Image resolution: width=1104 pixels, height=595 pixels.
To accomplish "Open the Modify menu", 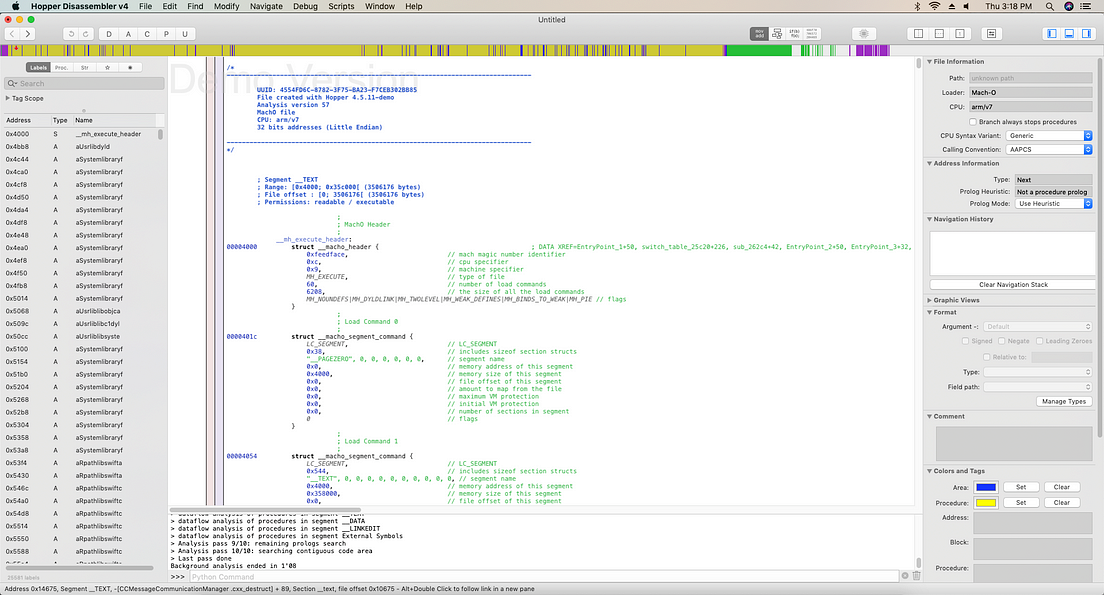I will tap(227, 6).
